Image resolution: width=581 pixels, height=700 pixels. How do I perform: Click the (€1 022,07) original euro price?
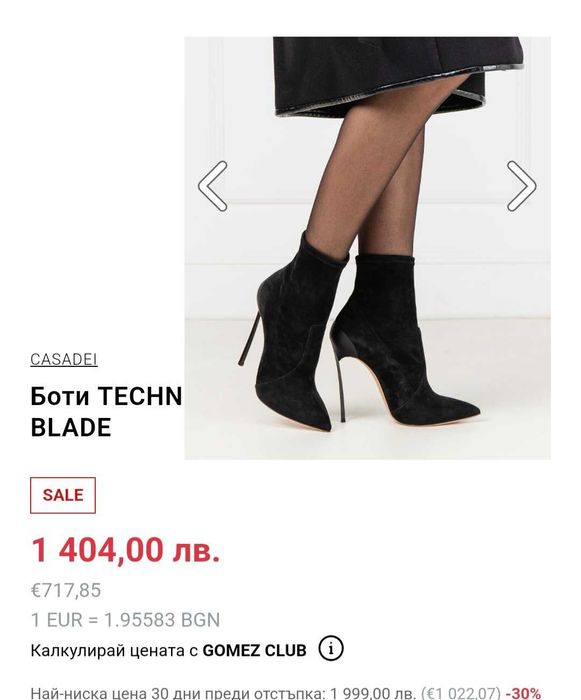pyautogui.click(x=460, y=693)
